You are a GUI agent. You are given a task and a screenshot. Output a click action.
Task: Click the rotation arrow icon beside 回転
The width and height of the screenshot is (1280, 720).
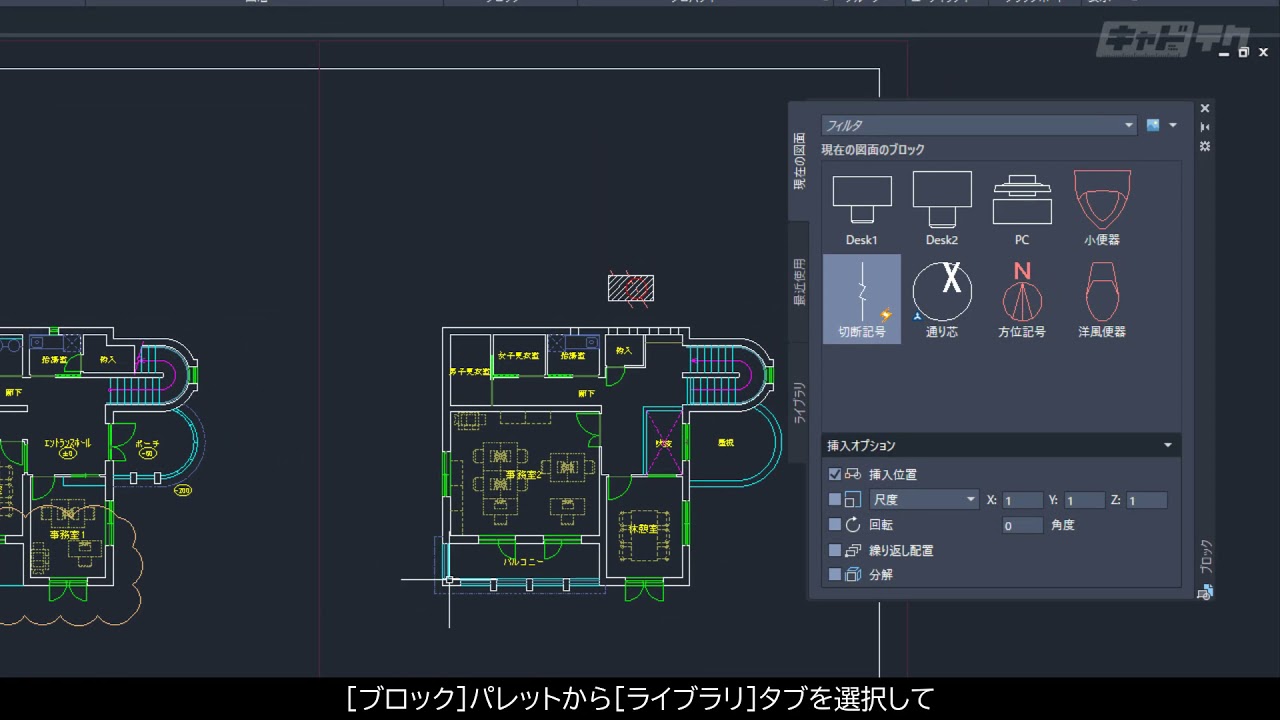coord(853,524)
